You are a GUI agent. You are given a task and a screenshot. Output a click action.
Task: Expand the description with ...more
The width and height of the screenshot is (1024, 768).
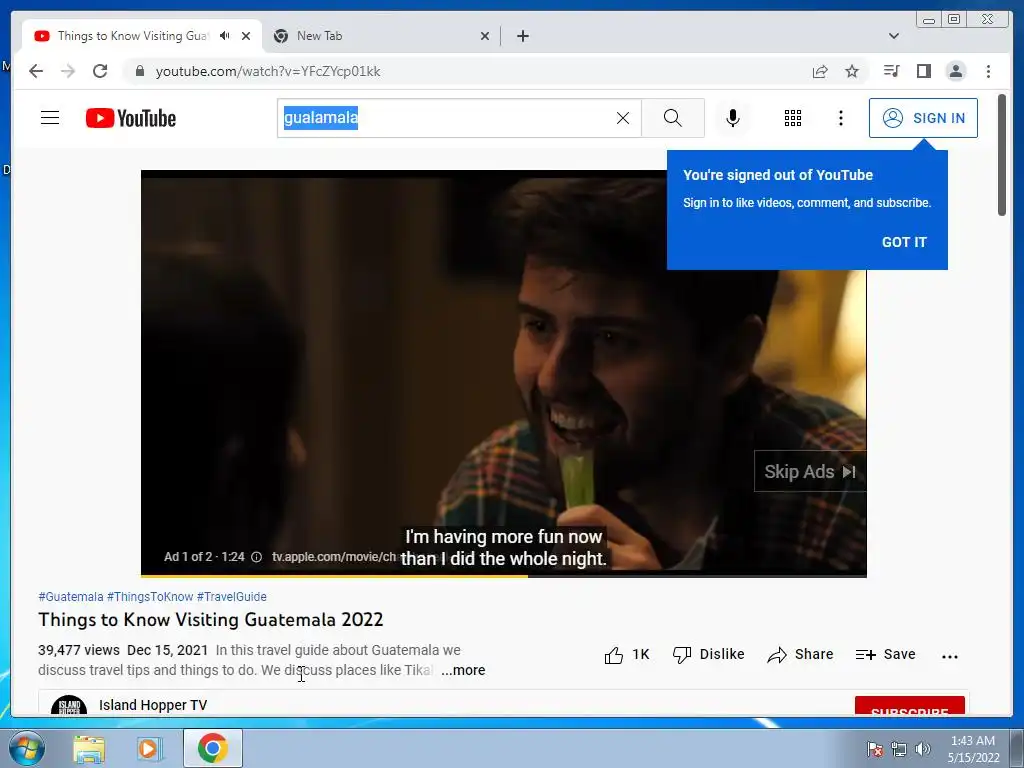(x=463, y=670)
